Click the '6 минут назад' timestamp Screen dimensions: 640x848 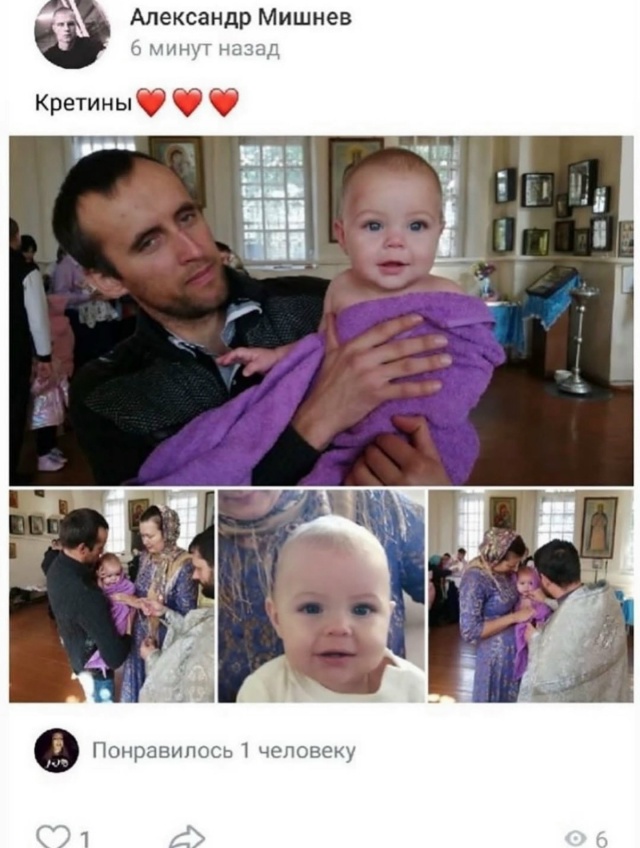pos(205,49)
